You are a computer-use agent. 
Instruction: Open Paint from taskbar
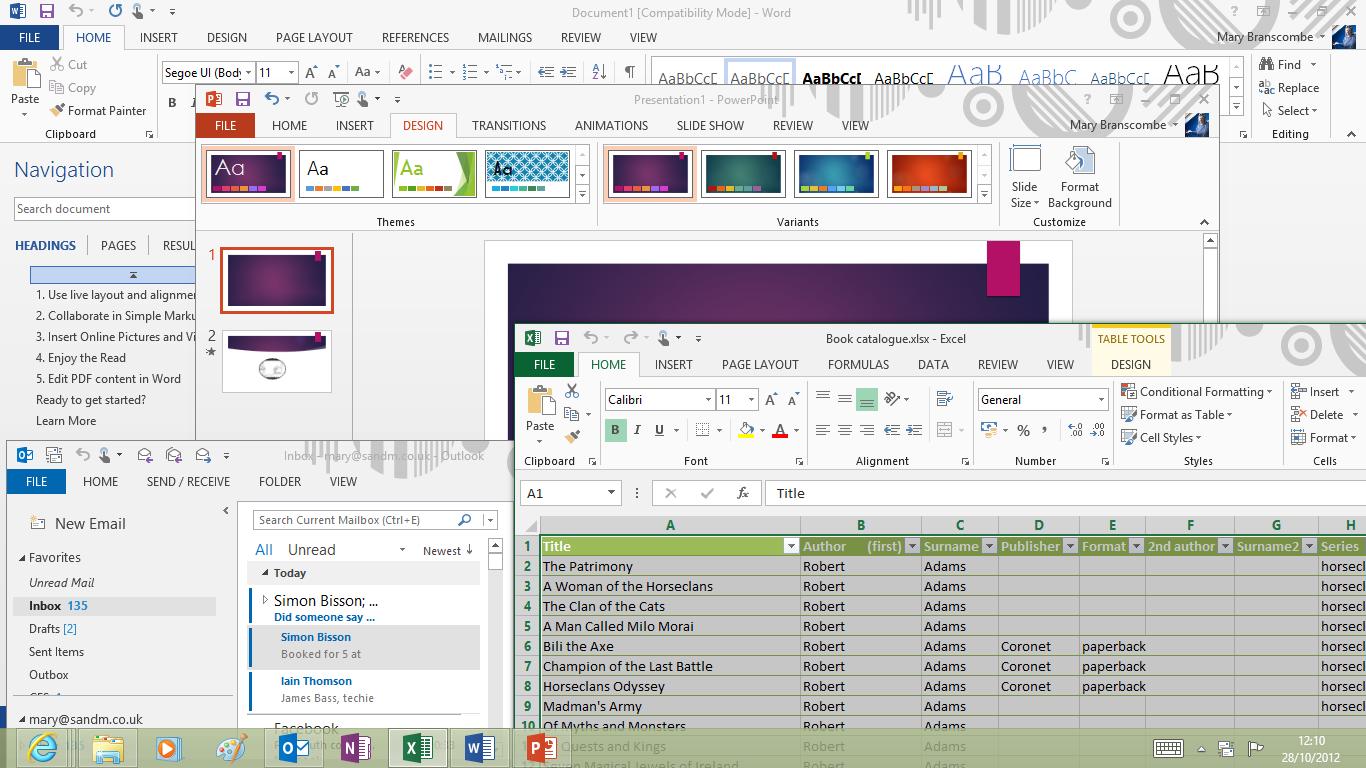pyautogui.click(x=230, y=747)
